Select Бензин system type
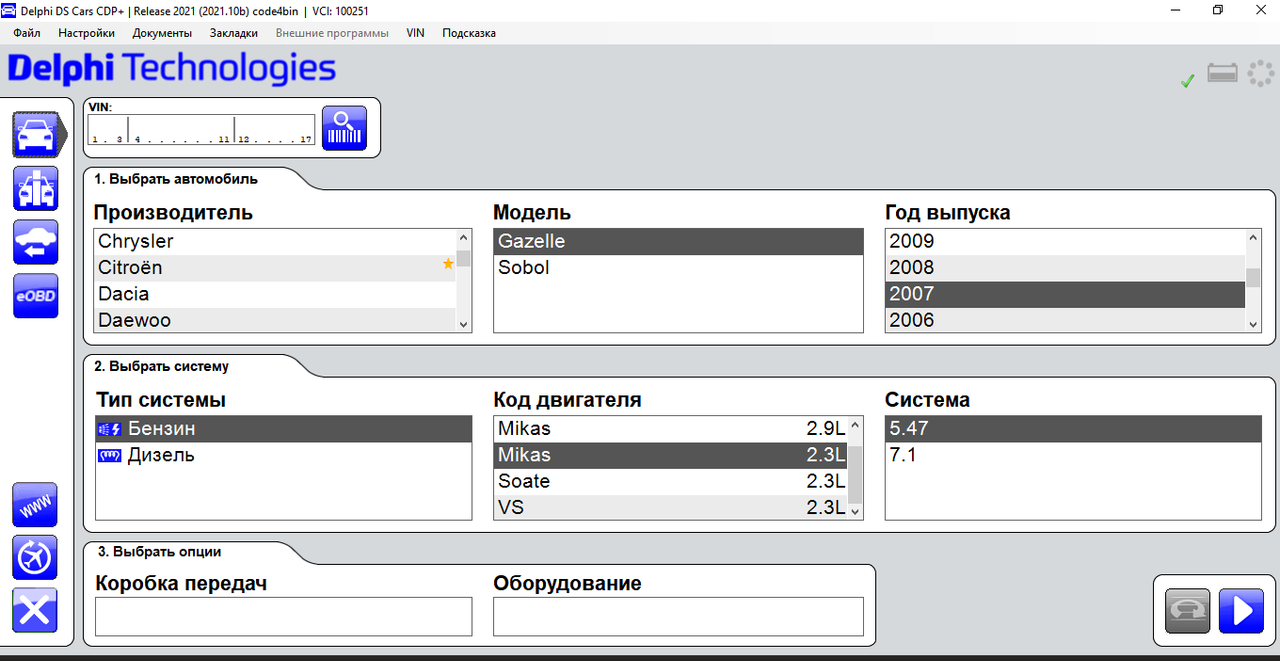 283,429
